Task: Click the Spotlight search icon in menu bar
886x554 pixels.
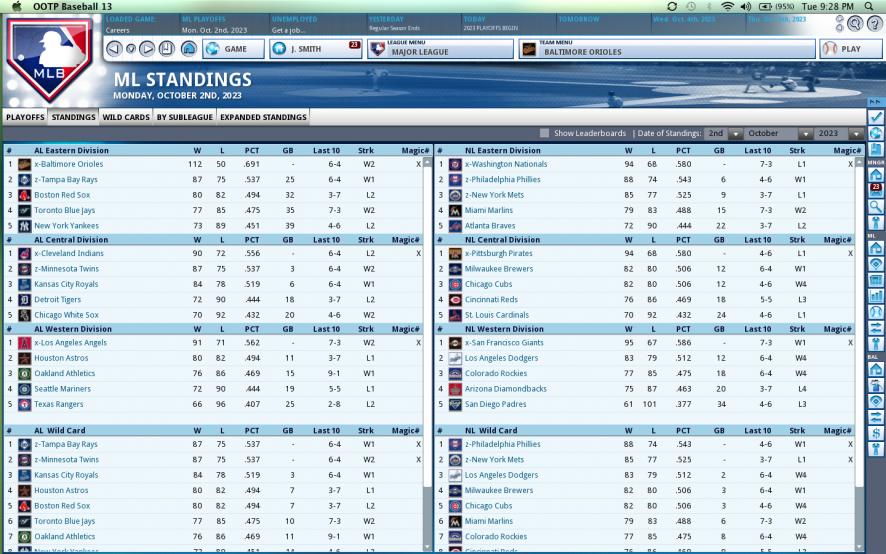Action: pyautogui.click(x=869, y=6)
